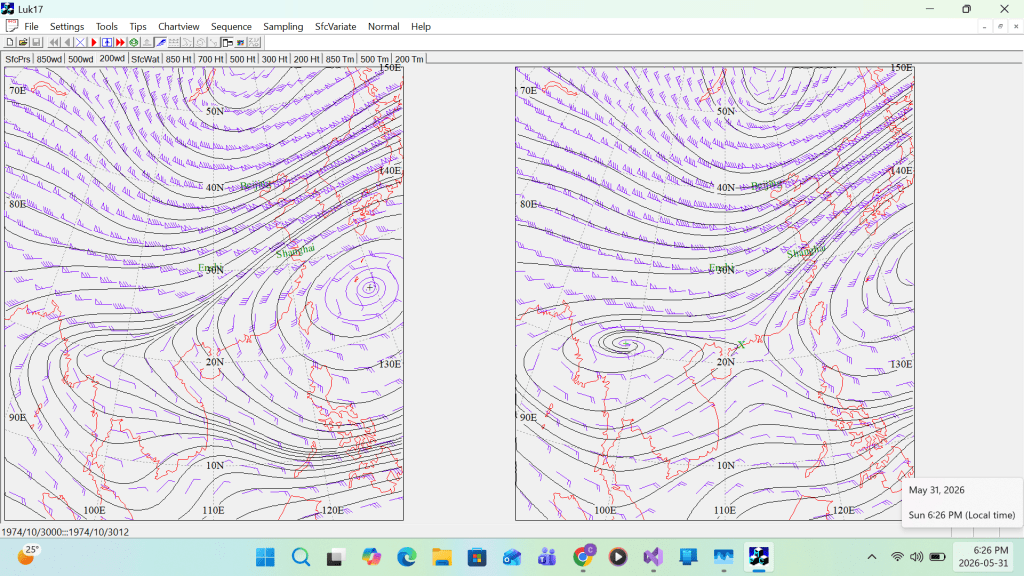Click the blue boxed up-arrow icon
Image resolution: width=1024 pixels, height=576 pixels.
click(107, 42)
